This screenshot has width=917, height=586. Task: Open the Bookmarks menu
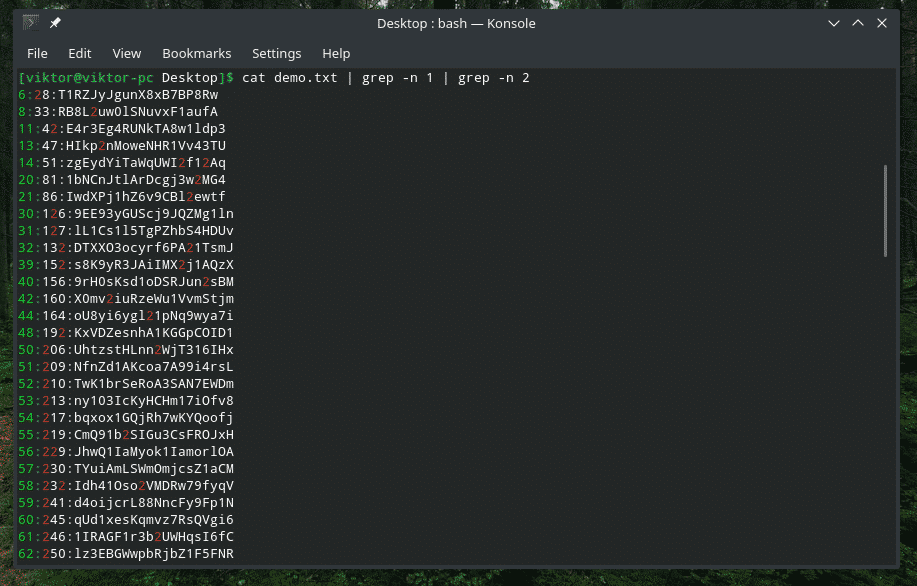pyautogui.click(x=196, y=53)
